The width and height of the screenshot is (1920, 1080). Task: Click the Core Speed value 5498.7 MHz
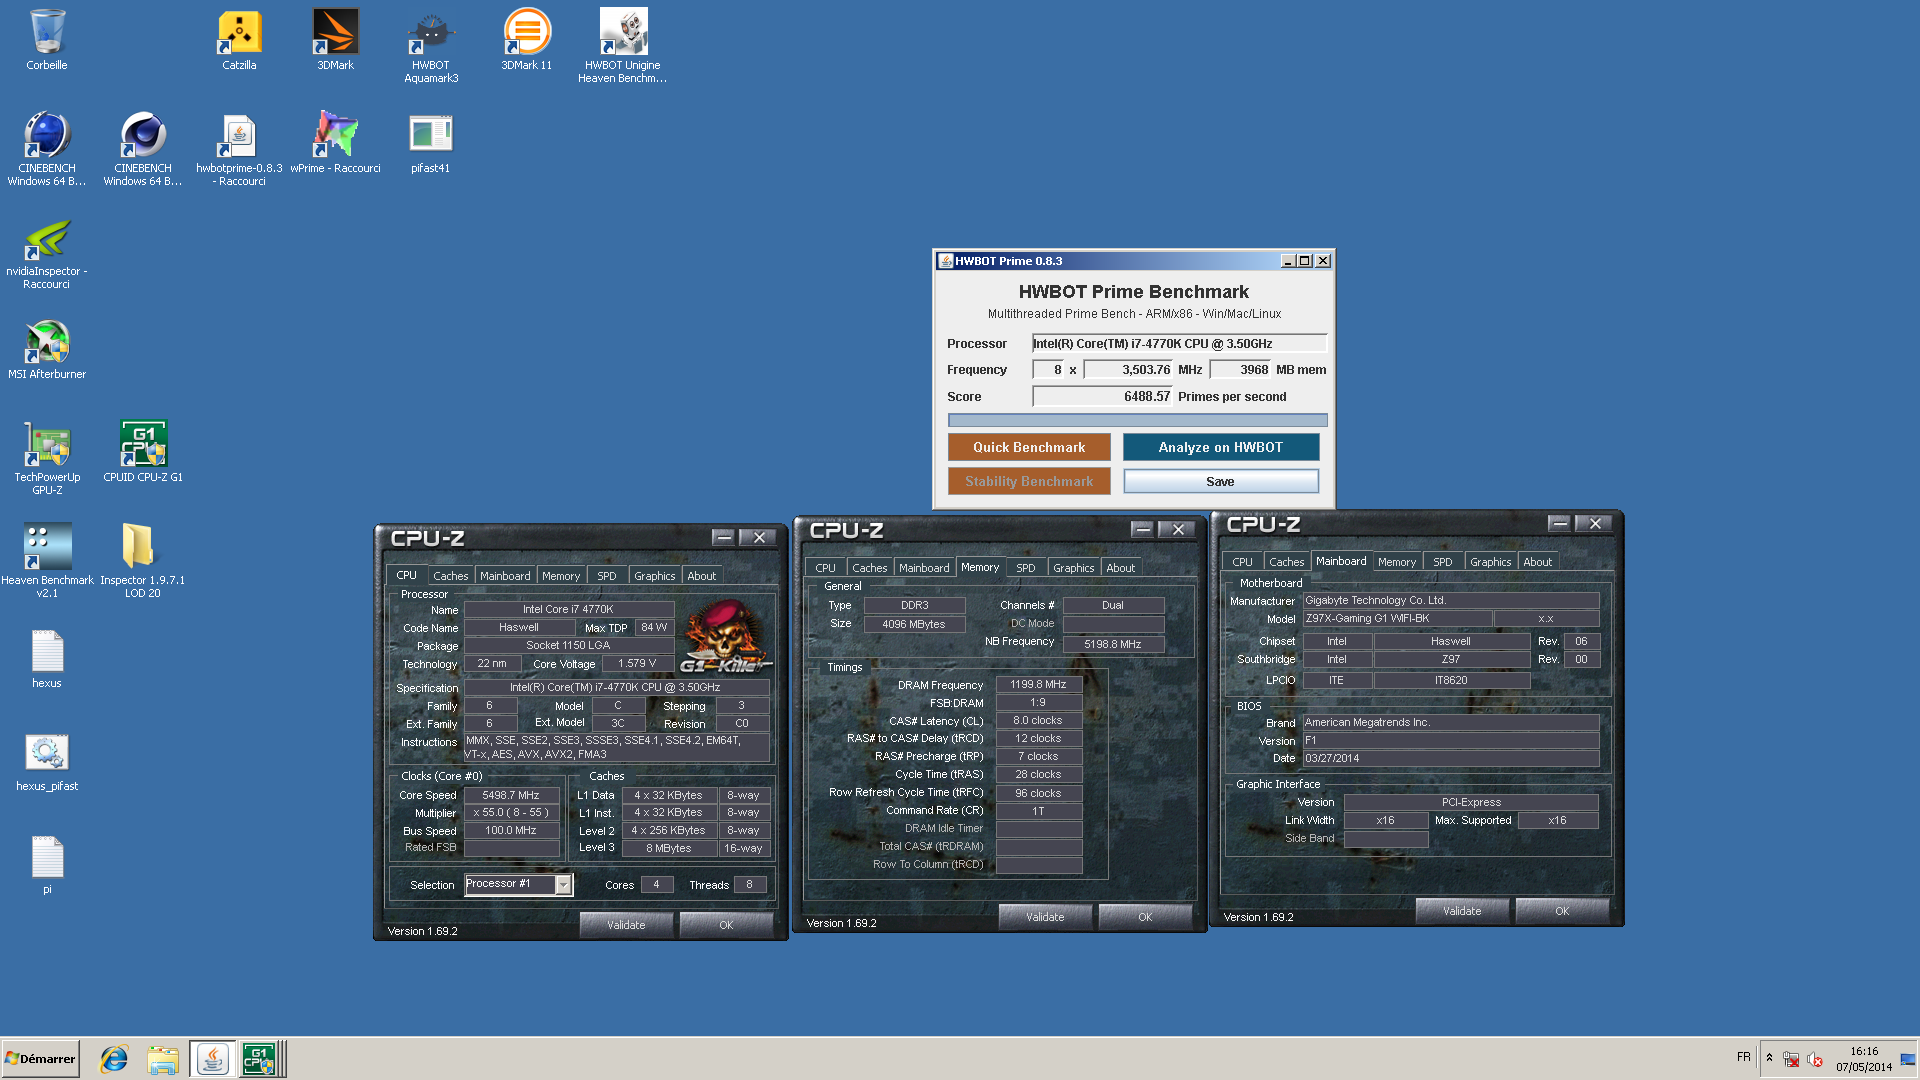[x=511, y=795]
